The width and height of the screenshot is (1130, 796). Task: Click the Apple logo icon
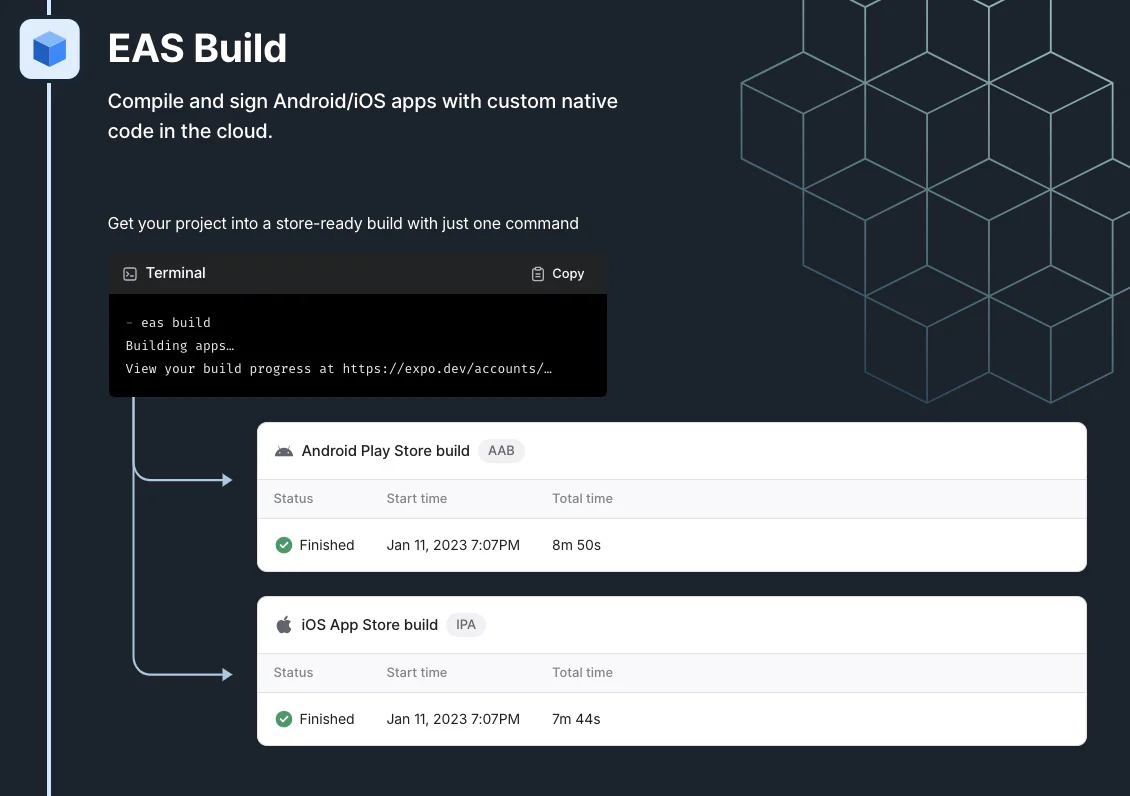point(284,625)
